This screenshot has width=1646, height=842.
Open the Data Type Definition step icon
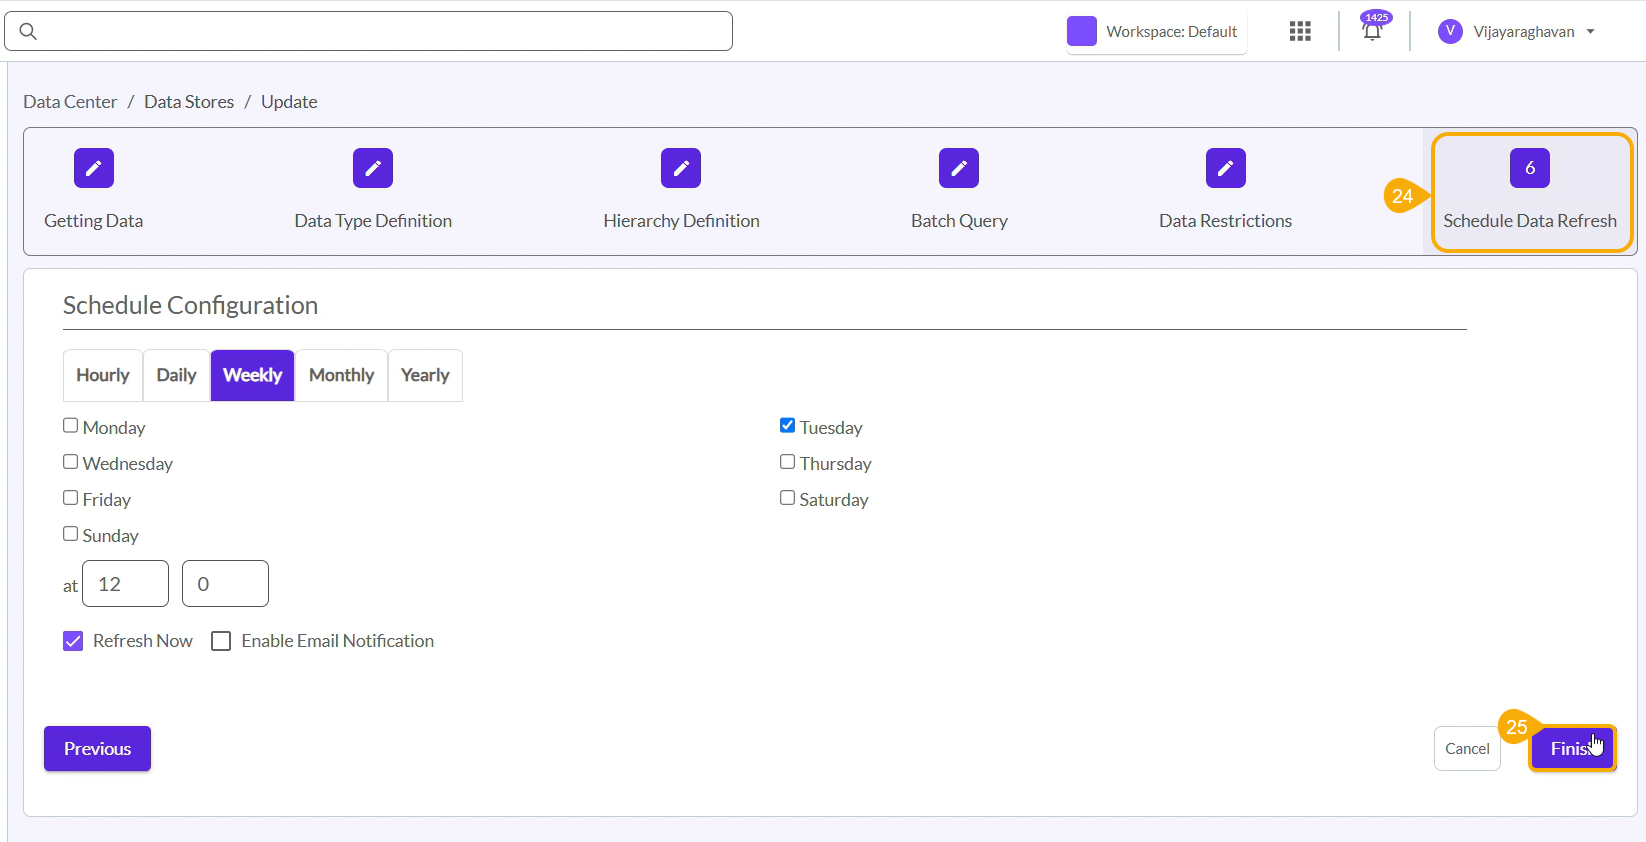pos(372,168)
